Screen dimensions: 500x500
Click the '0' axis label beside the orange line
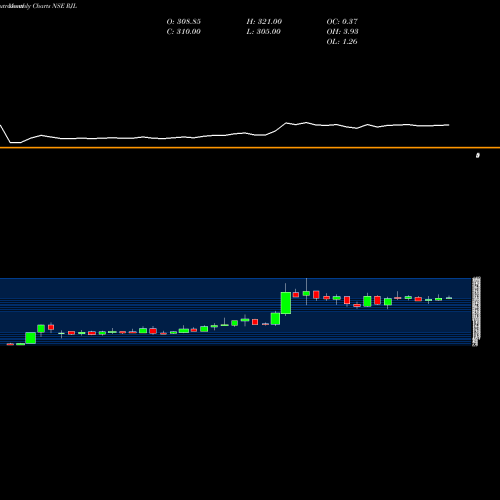[x=478, y=155]
